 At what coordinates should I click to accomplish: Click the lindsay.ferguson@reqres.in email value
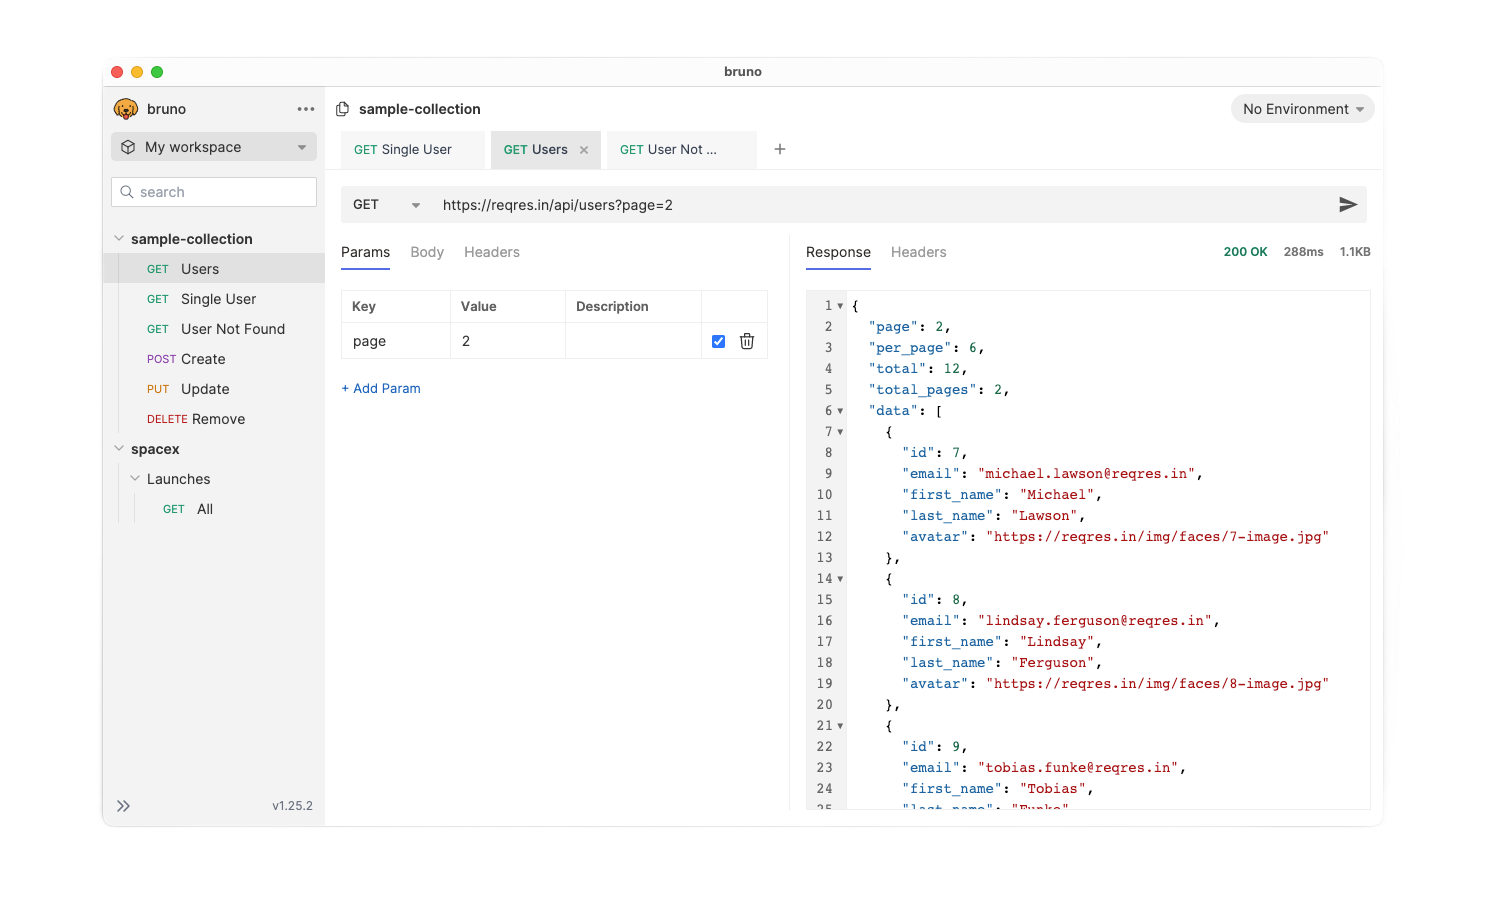tap(1095, 621)
